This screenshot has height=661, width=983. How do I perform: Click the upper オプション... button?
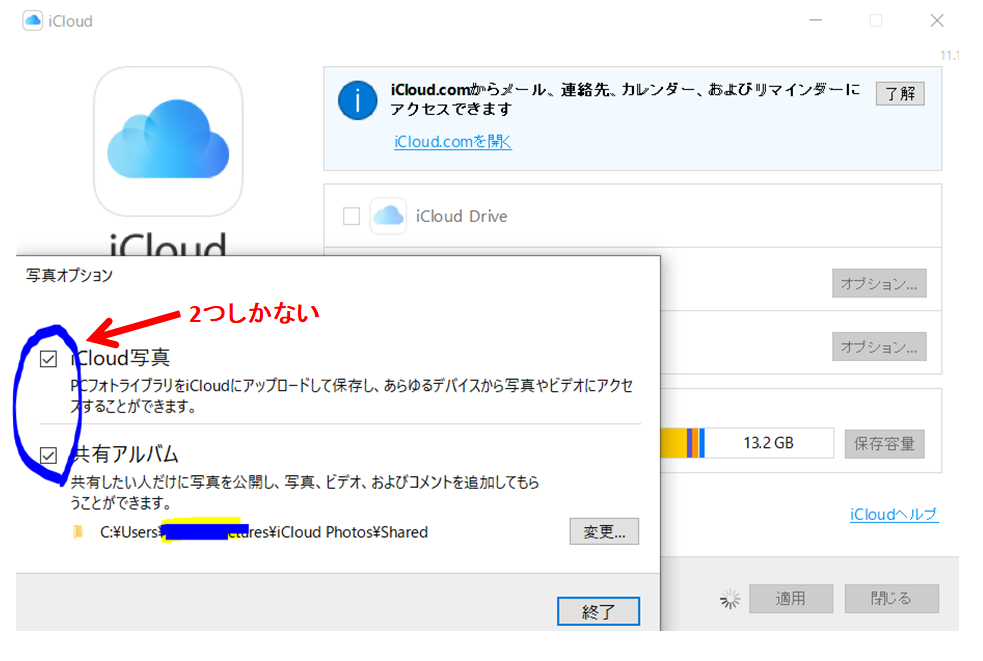pyautogui.click(x=879, y=283)
